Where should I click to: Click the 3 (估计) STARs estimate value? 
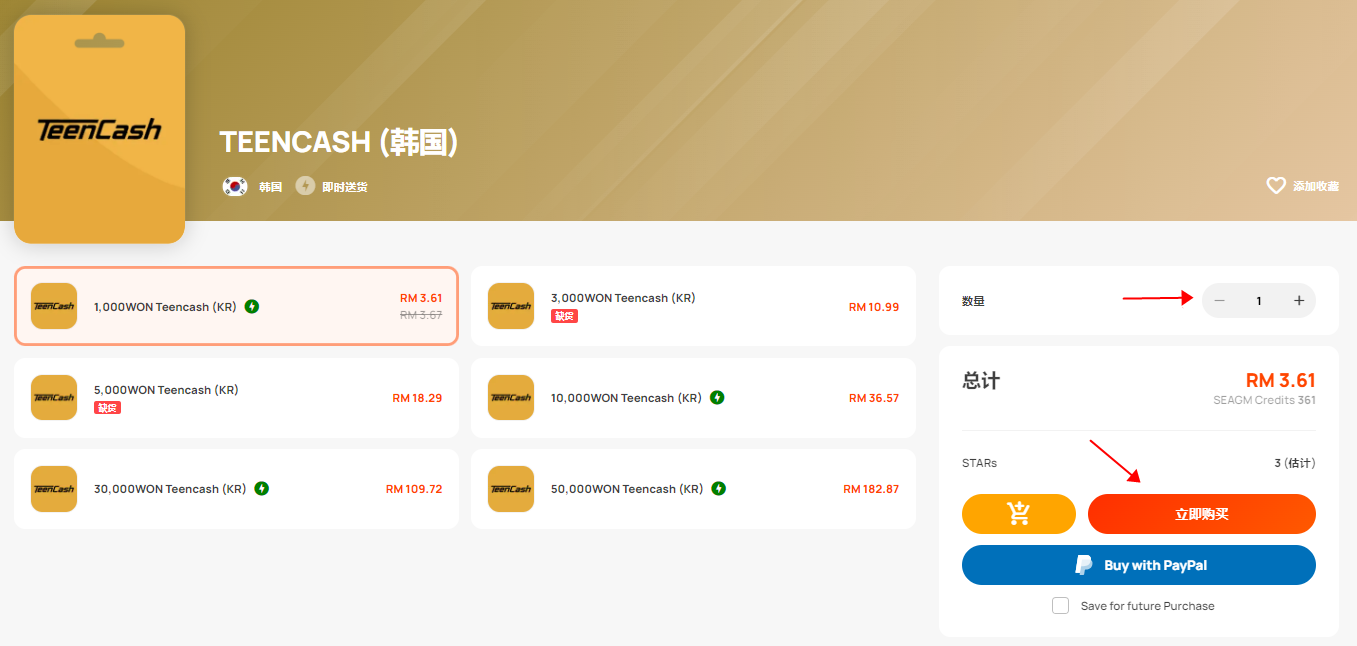coord(1295,463)
